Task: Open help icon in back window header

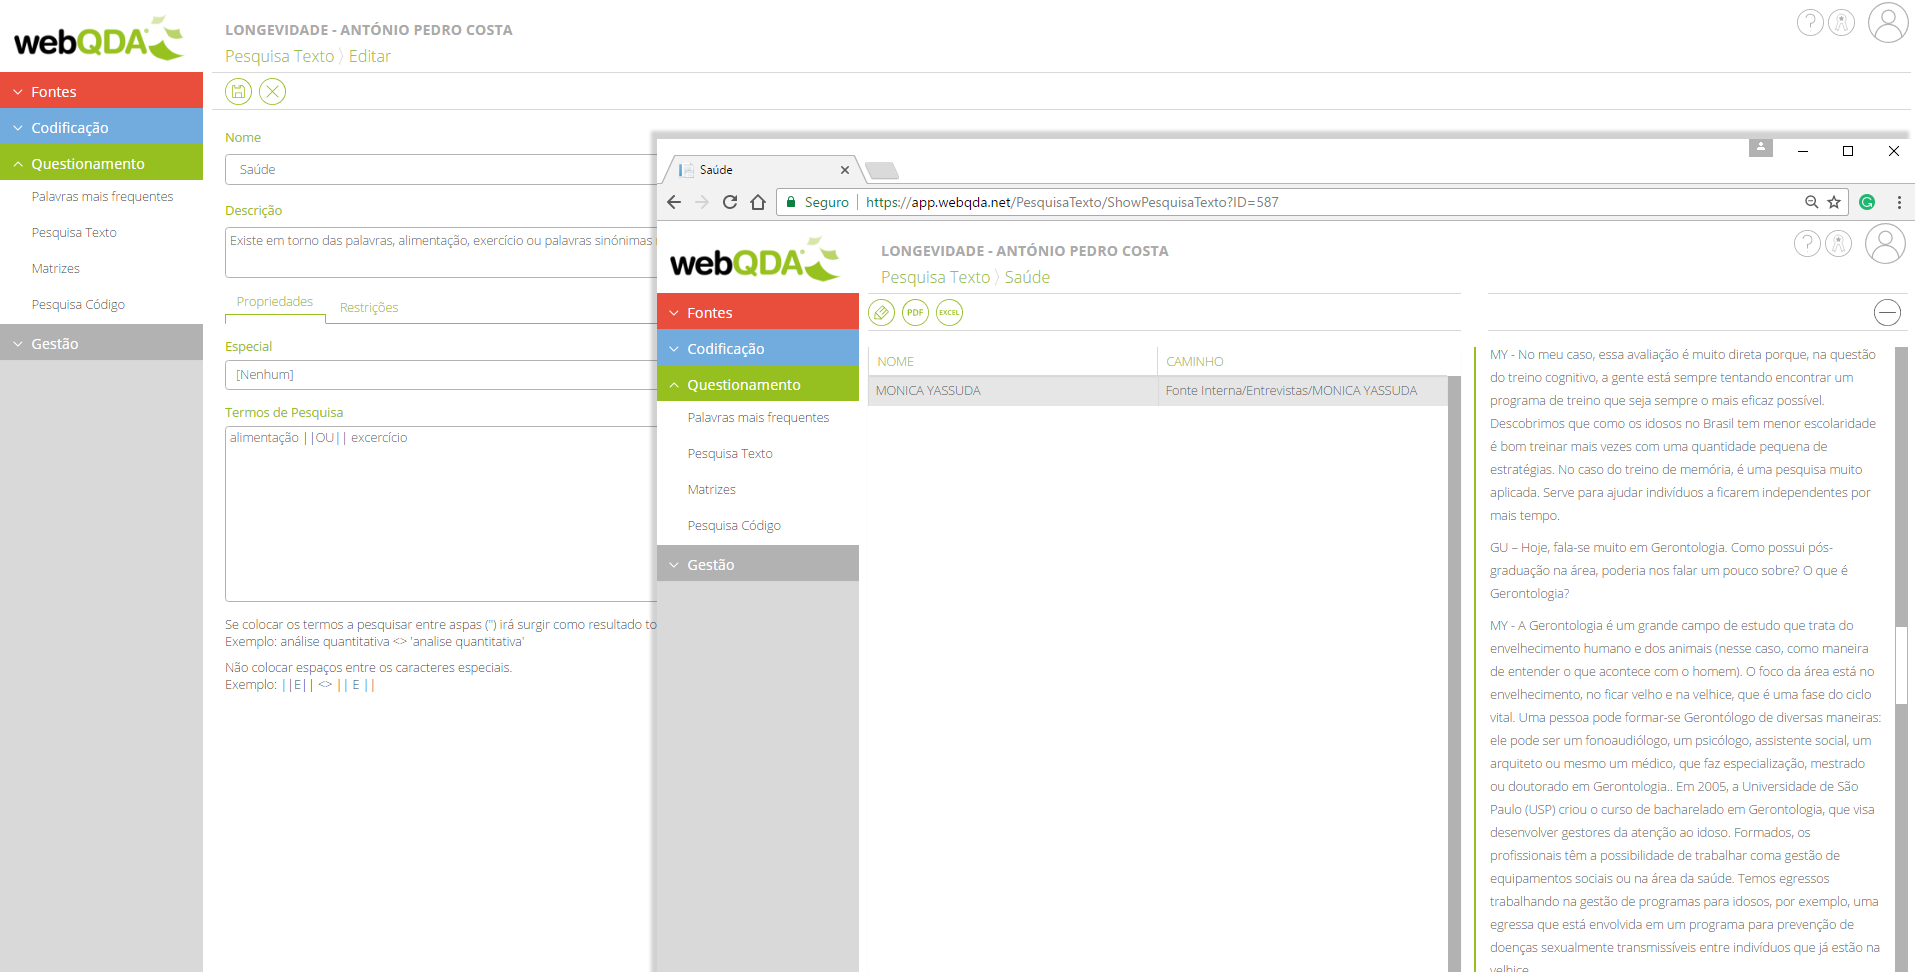Action: coord(1810,22)
